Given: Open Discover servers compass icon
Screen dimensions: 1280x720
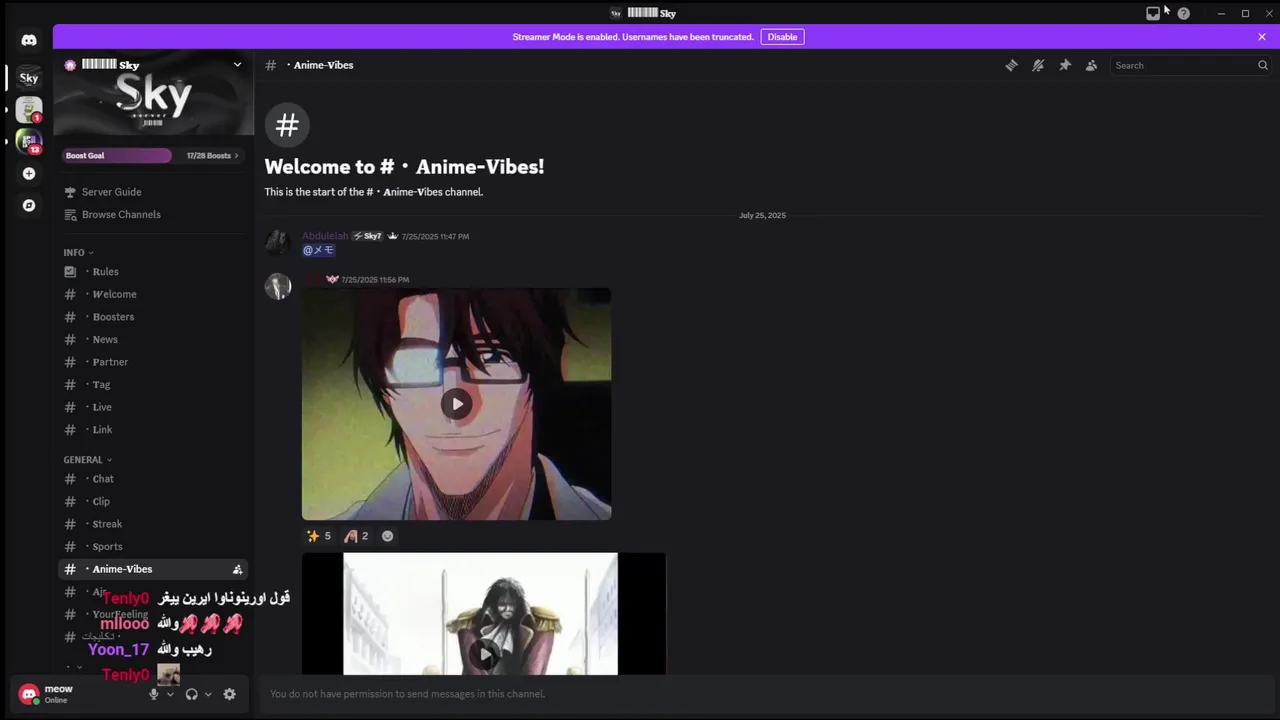Looking at the screenshot, I should 29,205.
